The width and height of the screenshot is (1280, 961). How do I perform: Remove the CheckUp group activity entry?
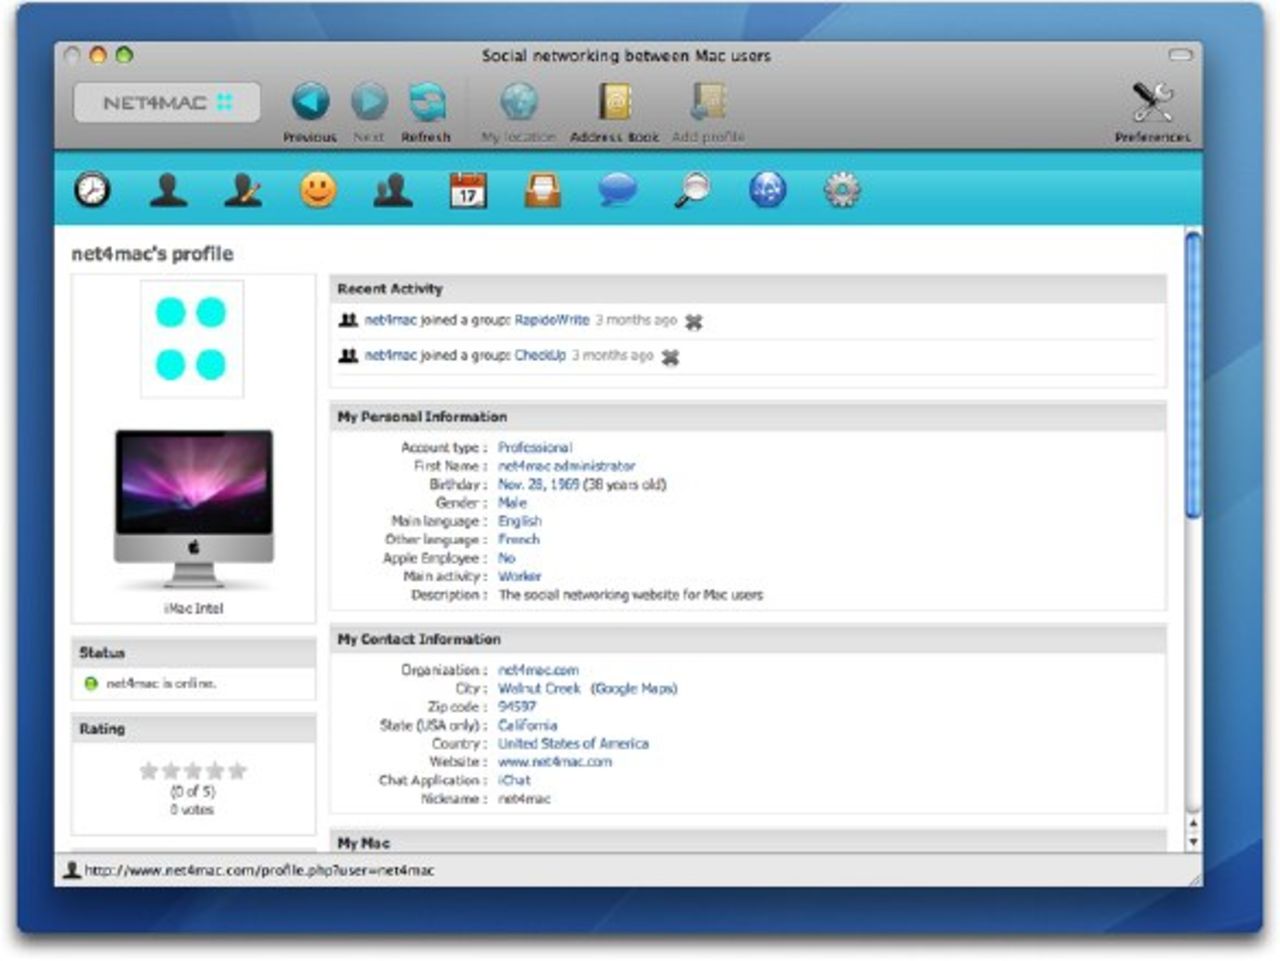point(670,357)
